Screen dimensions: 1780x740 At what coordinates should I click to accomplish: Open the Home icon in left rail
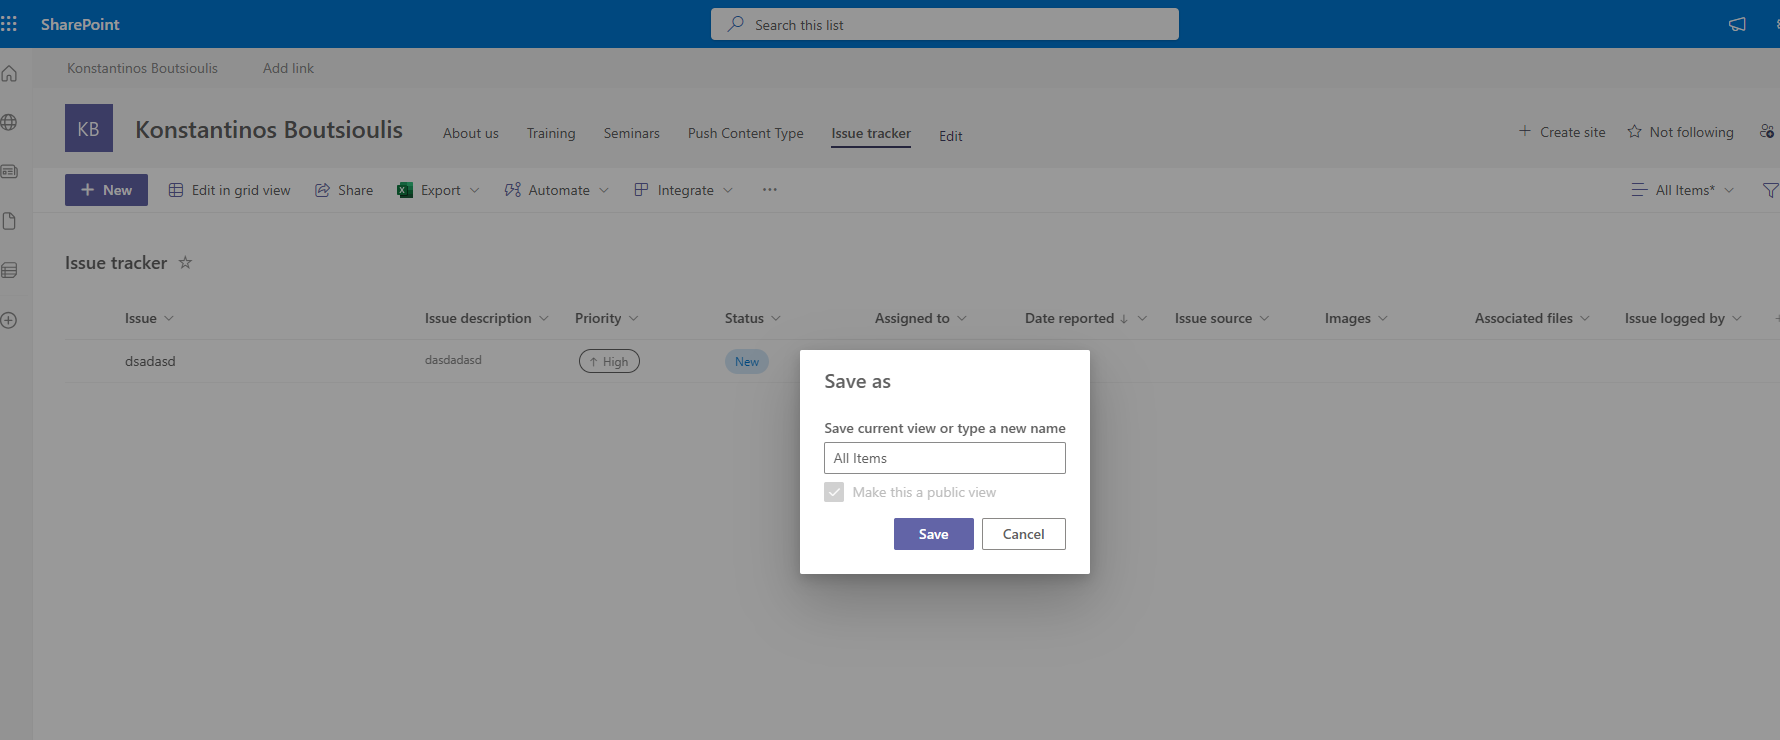pos(9,73)
